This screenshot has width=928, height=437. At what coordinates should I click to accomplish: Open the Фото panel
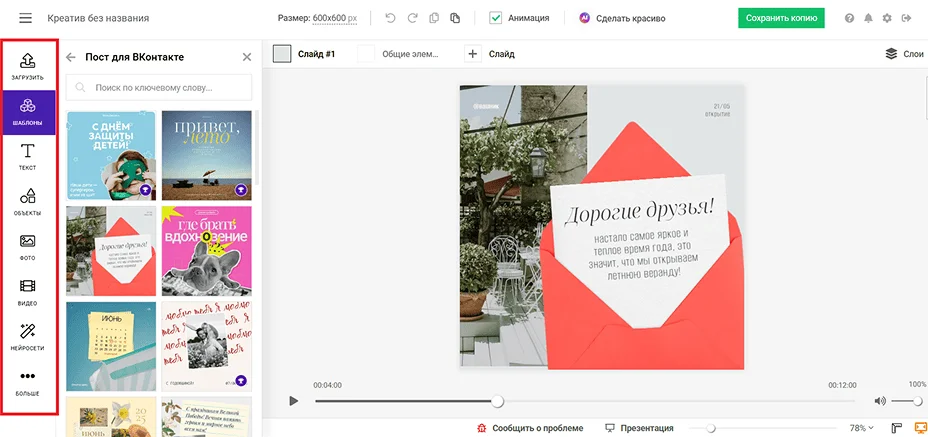(28, 246)
